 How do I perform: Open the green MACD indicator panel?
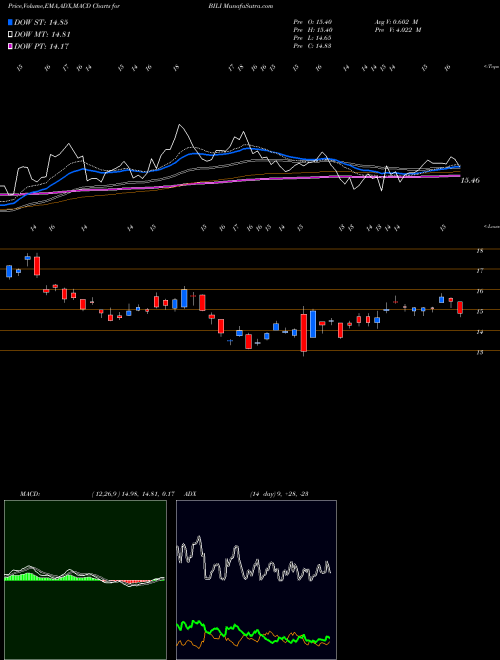tap(85, 580)
